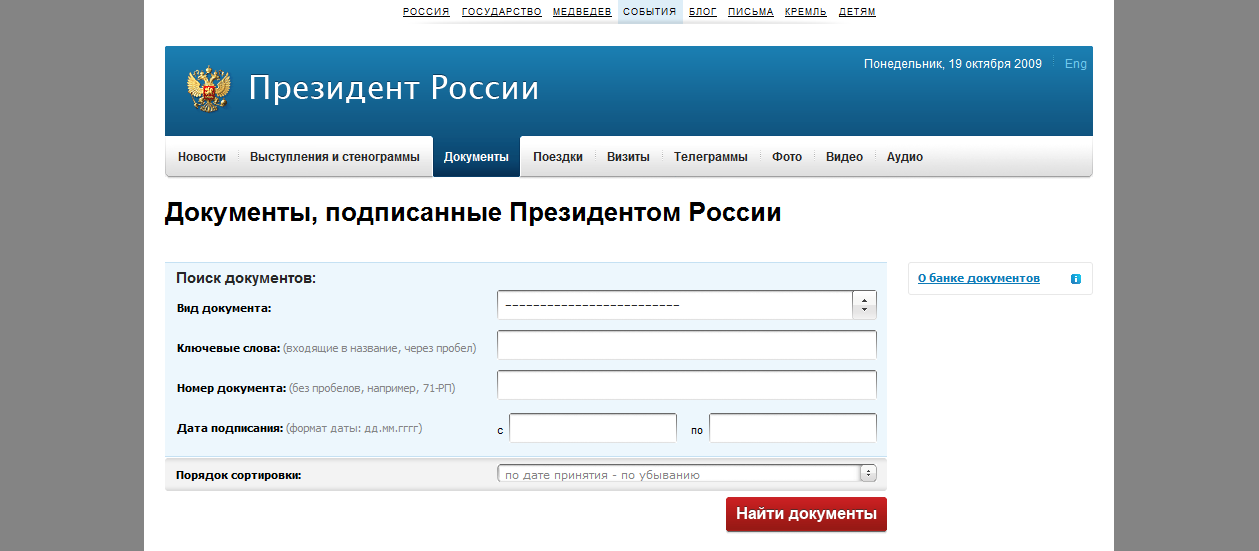Click the МЕДВЕДЕВ top link
Viewport: 1259px width, 551px height.
(x=582, y=12)
